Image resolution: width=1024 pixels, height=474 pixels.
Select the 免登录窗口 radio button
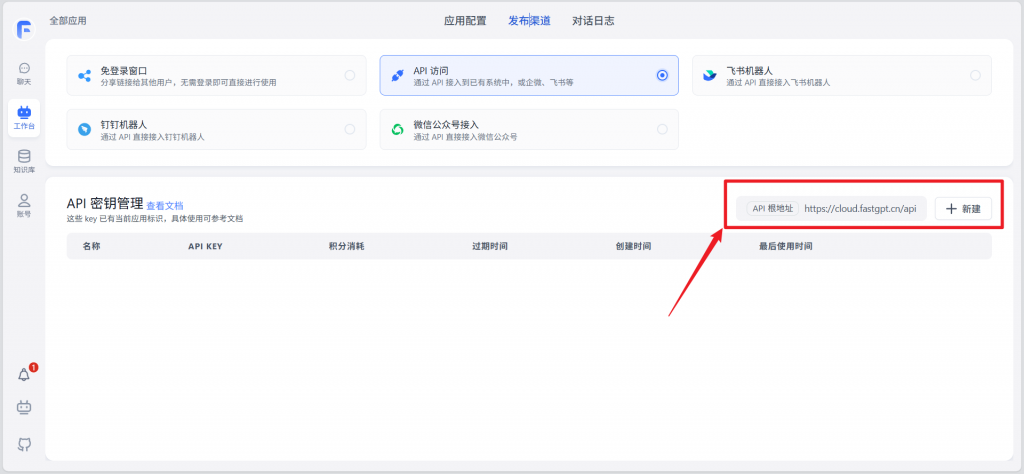(349, 75)
